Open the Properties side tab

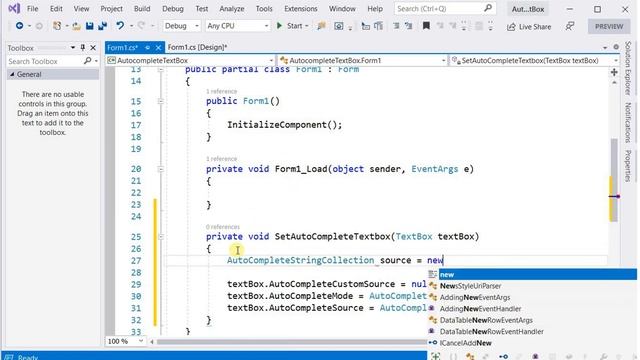pyautogui.click(x=628, y=166)
